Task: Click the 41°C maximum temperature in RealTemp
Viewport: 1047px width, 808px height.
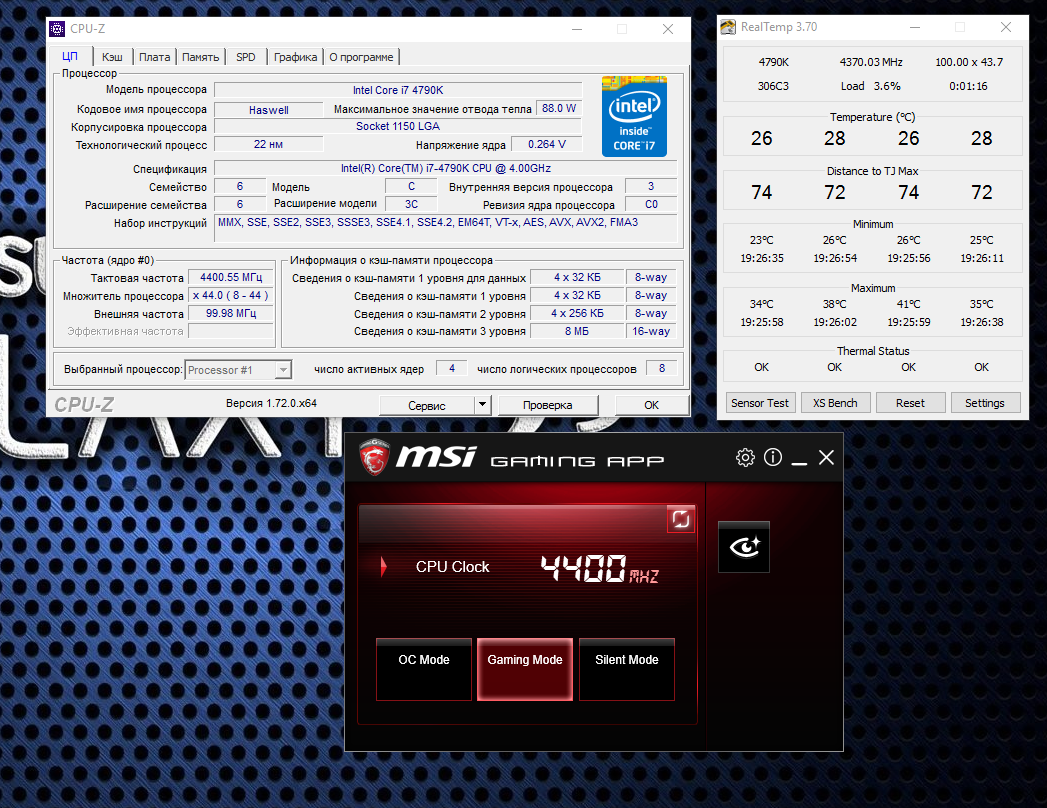Action: pyautogui.click(x=909, y=305)
